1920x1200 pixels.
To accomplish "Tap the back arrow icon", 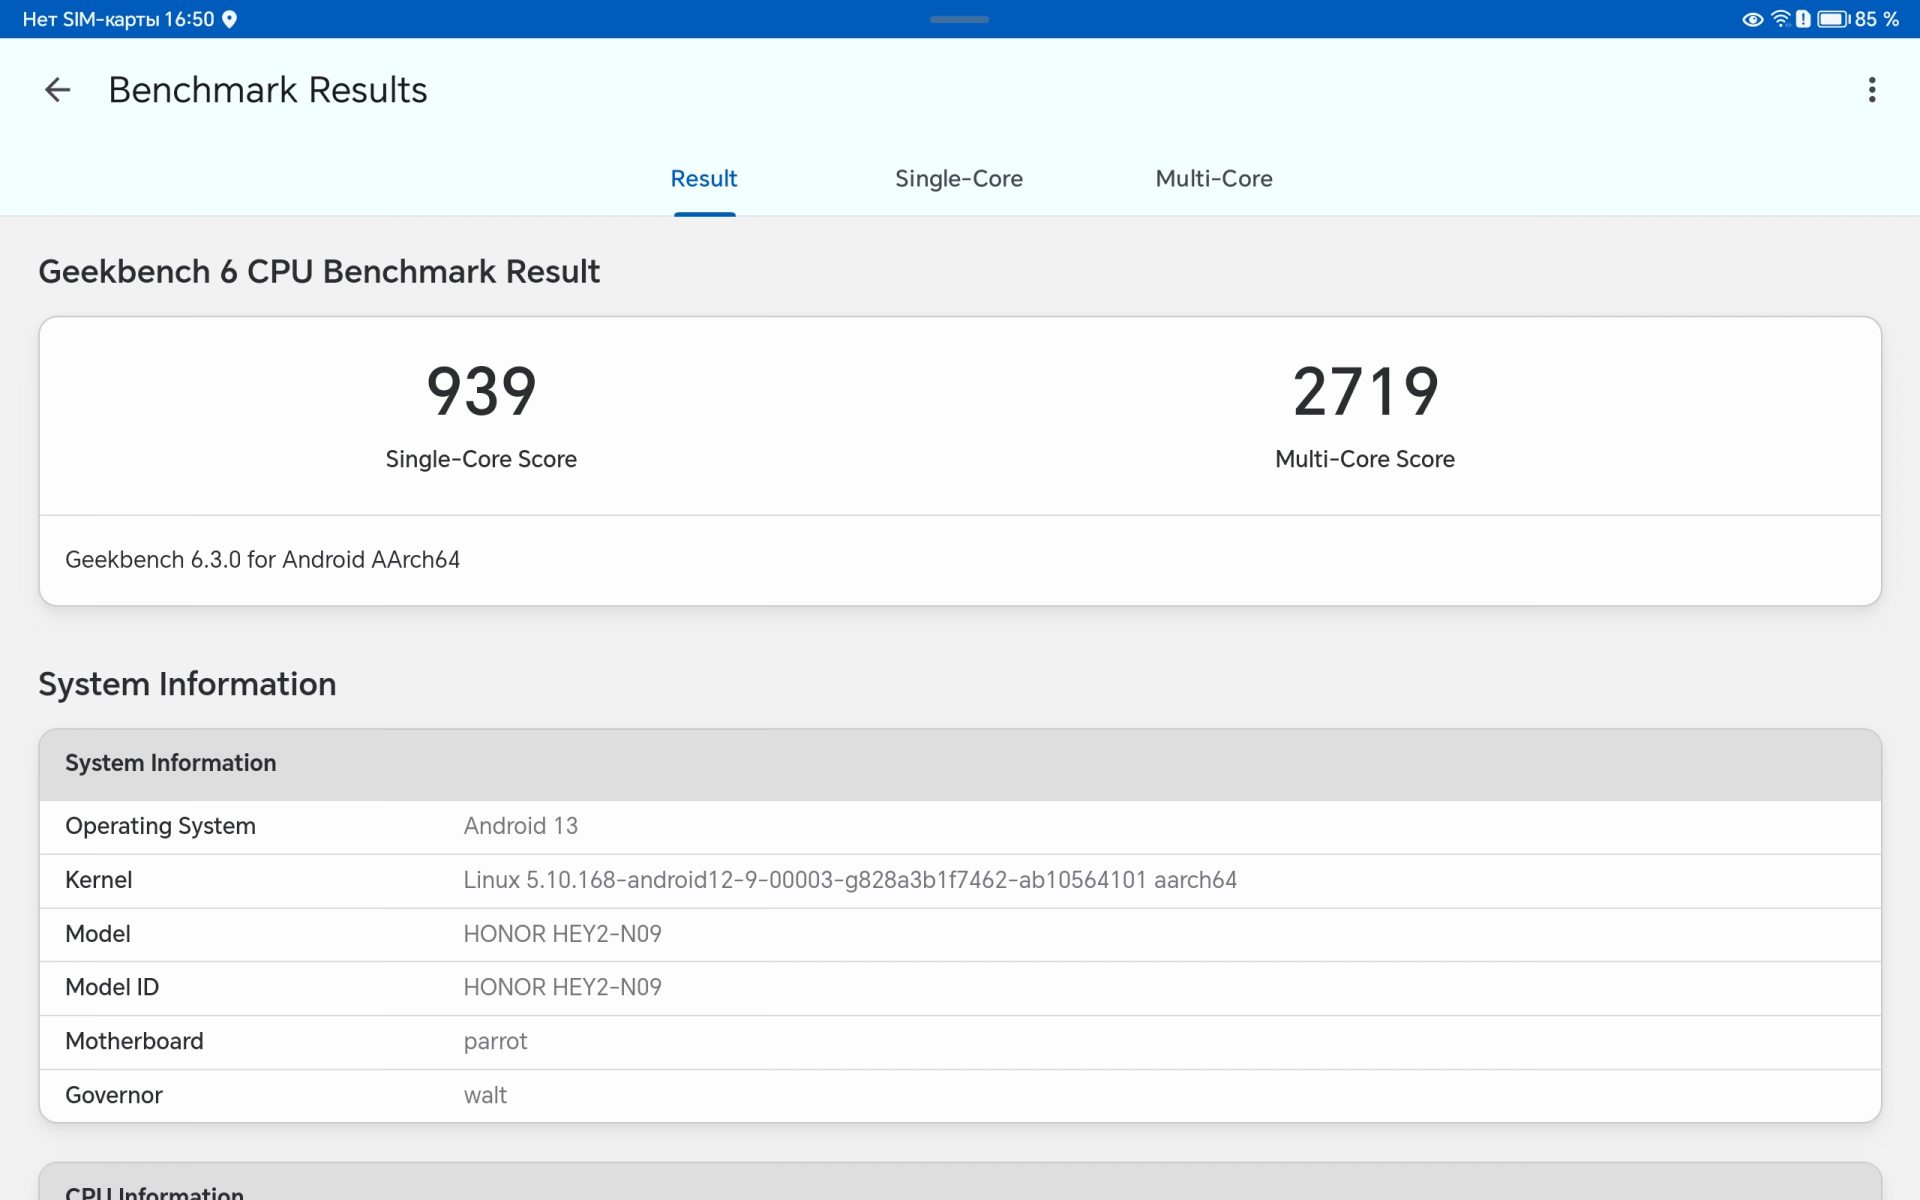I will (57, 90).
